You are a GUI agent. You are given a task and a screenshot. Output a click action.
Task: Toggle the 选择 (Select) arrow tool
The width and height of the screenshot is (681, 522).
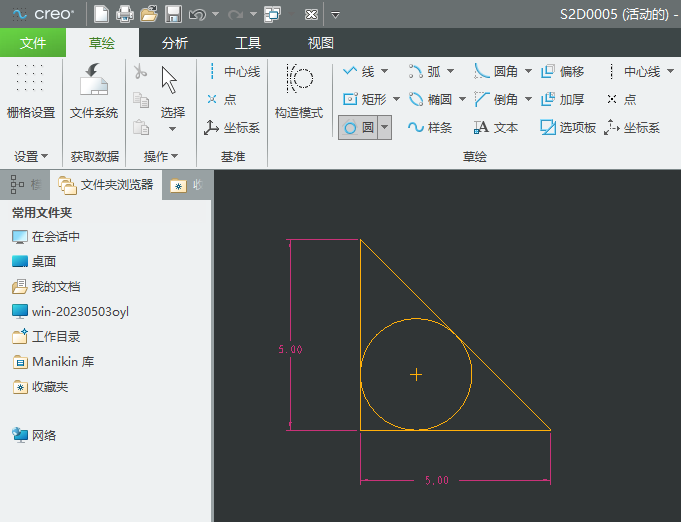[171, 82]
